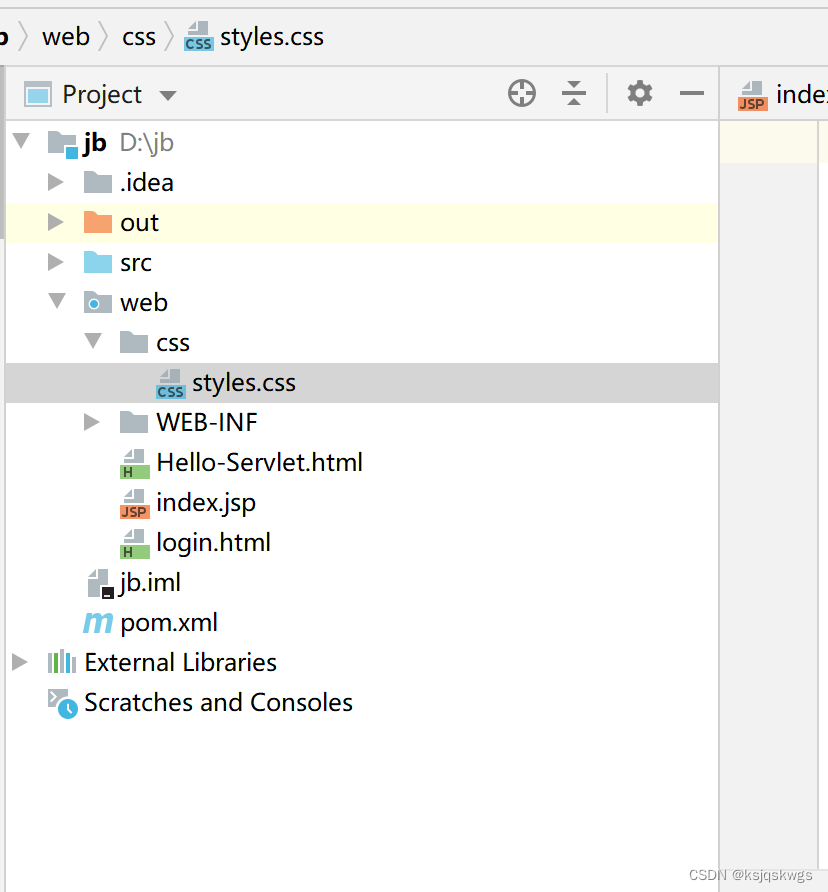
Task: Click the HTML icon next to login.html
Action: tap(134, 542)
